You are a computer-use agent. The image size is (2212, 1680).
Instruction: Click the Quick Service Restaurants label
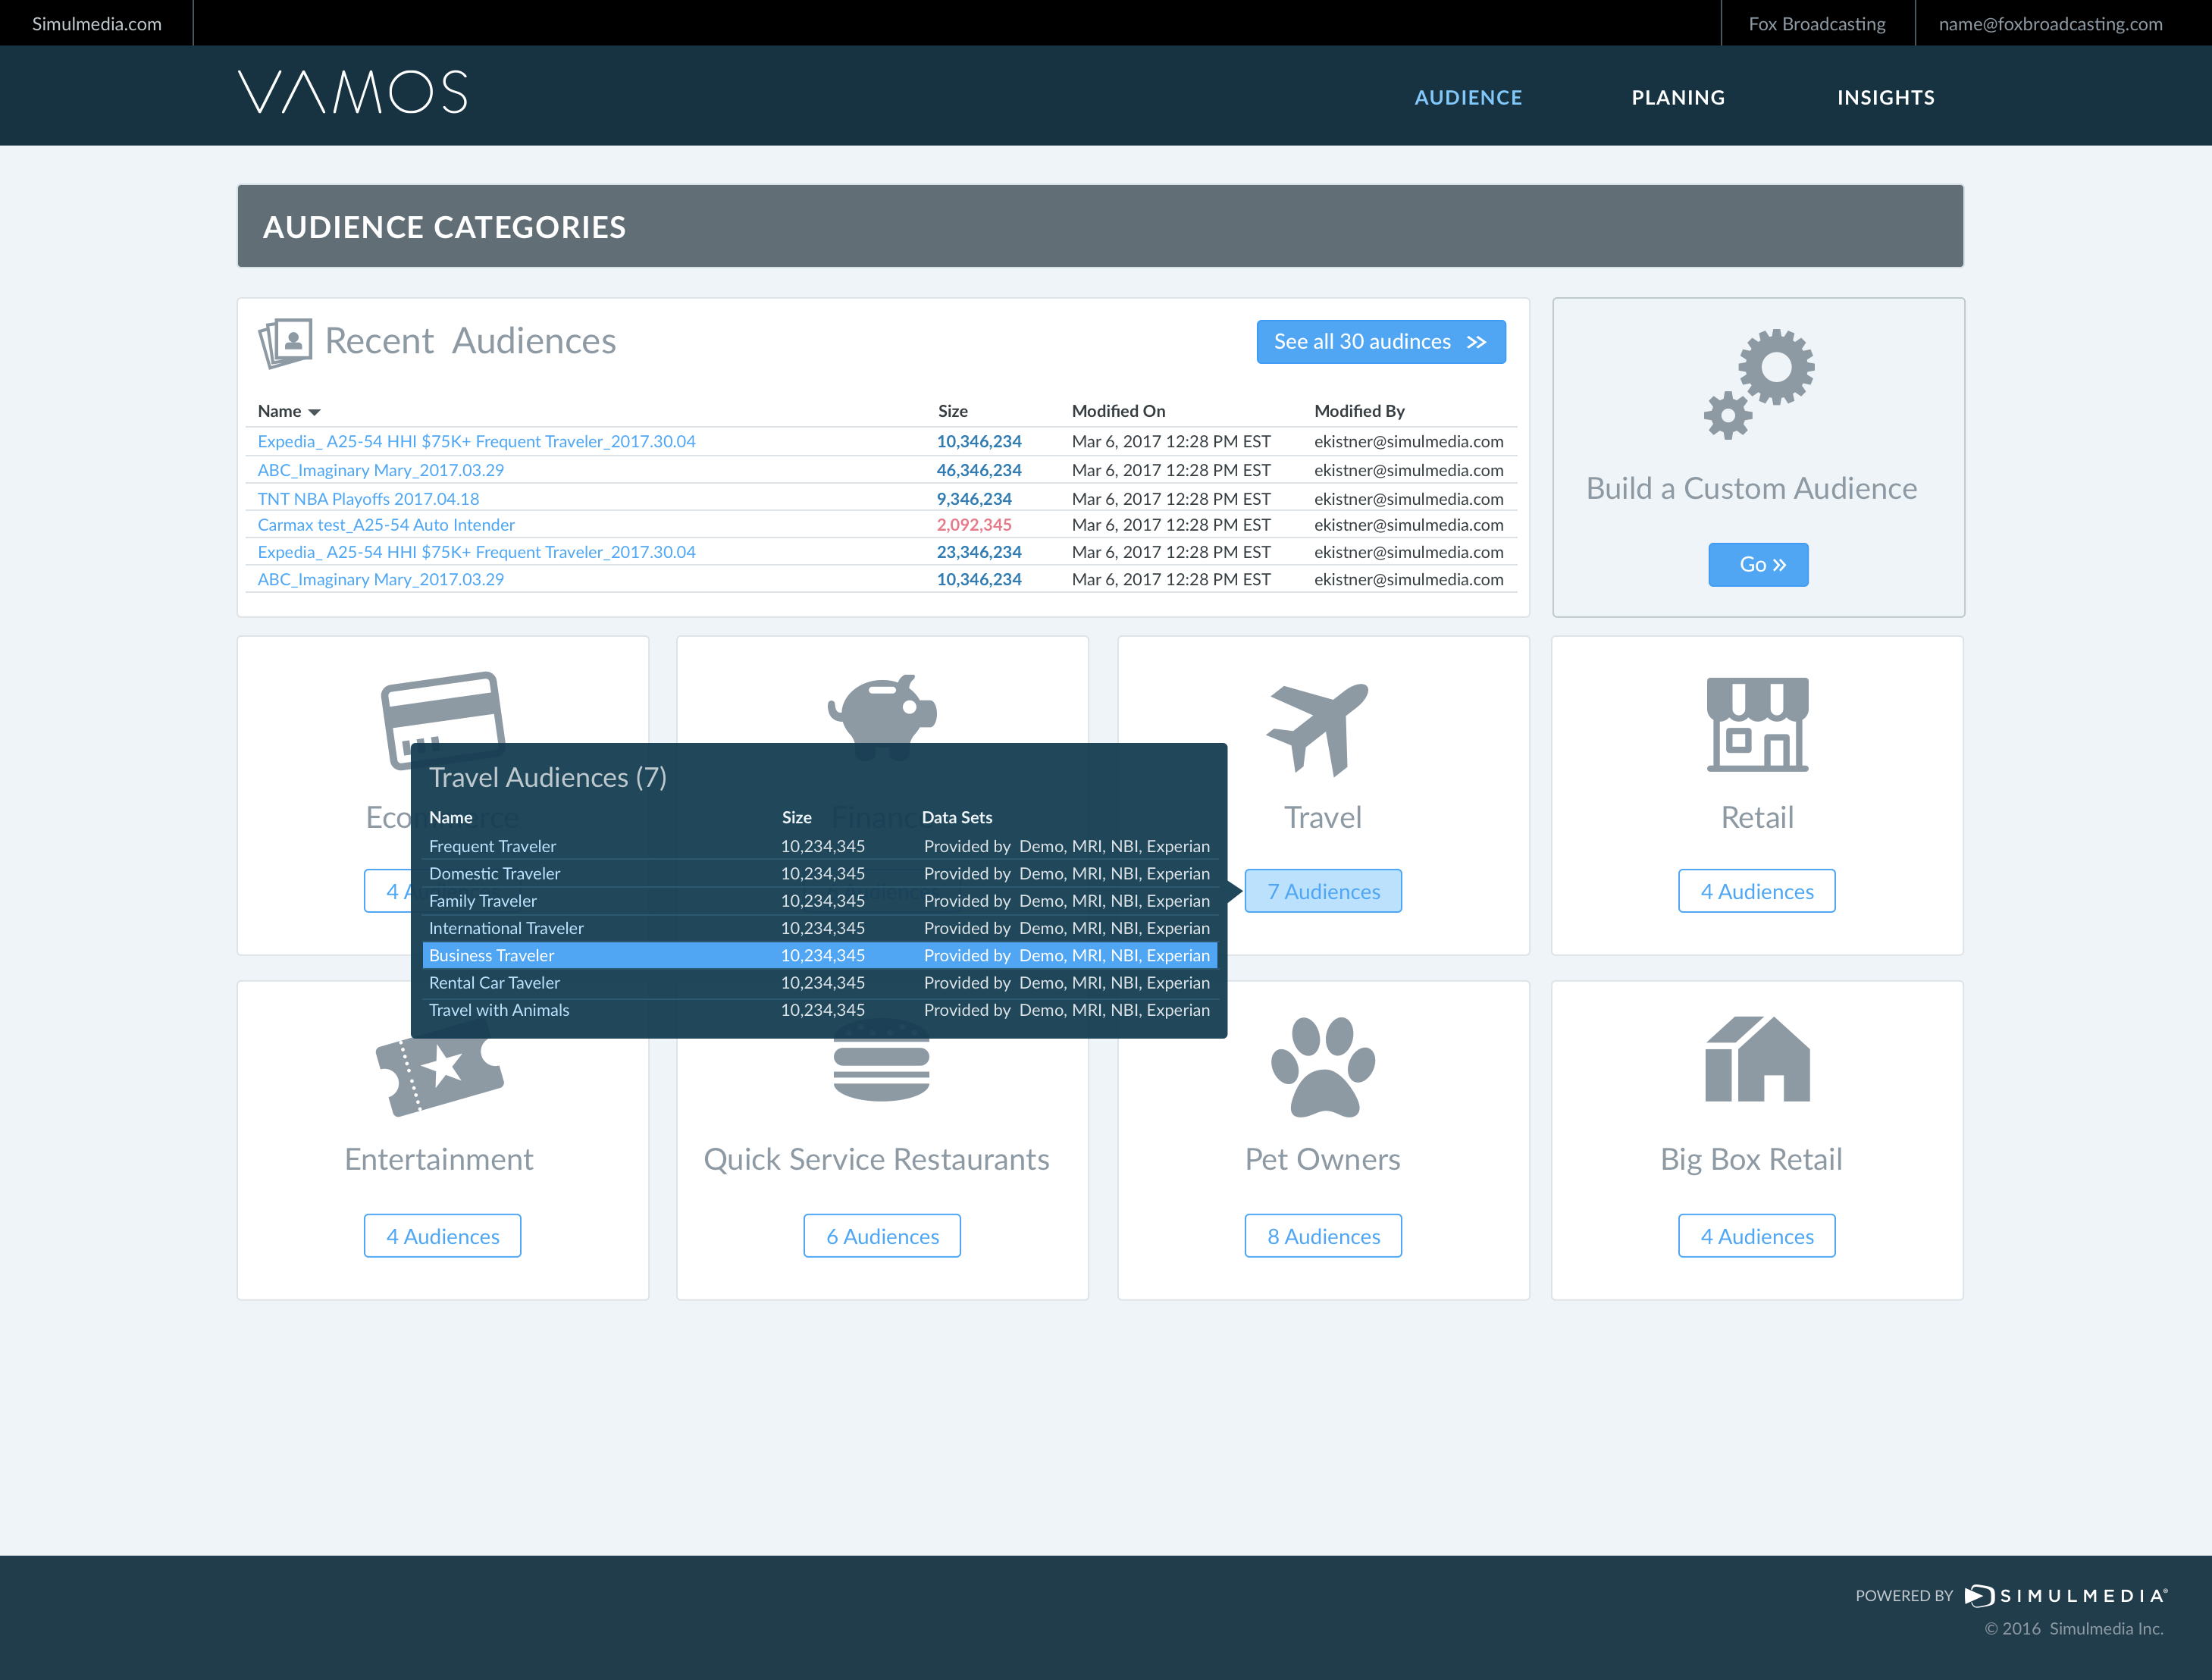(876, 1159)
